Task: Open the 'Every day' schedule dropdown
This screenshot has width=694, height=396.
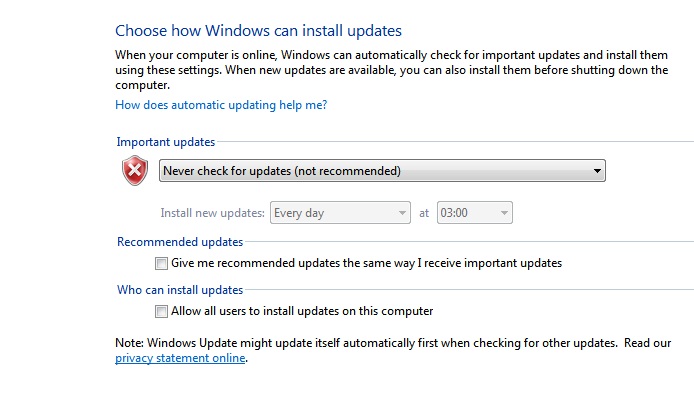Action: coord(340,213)
